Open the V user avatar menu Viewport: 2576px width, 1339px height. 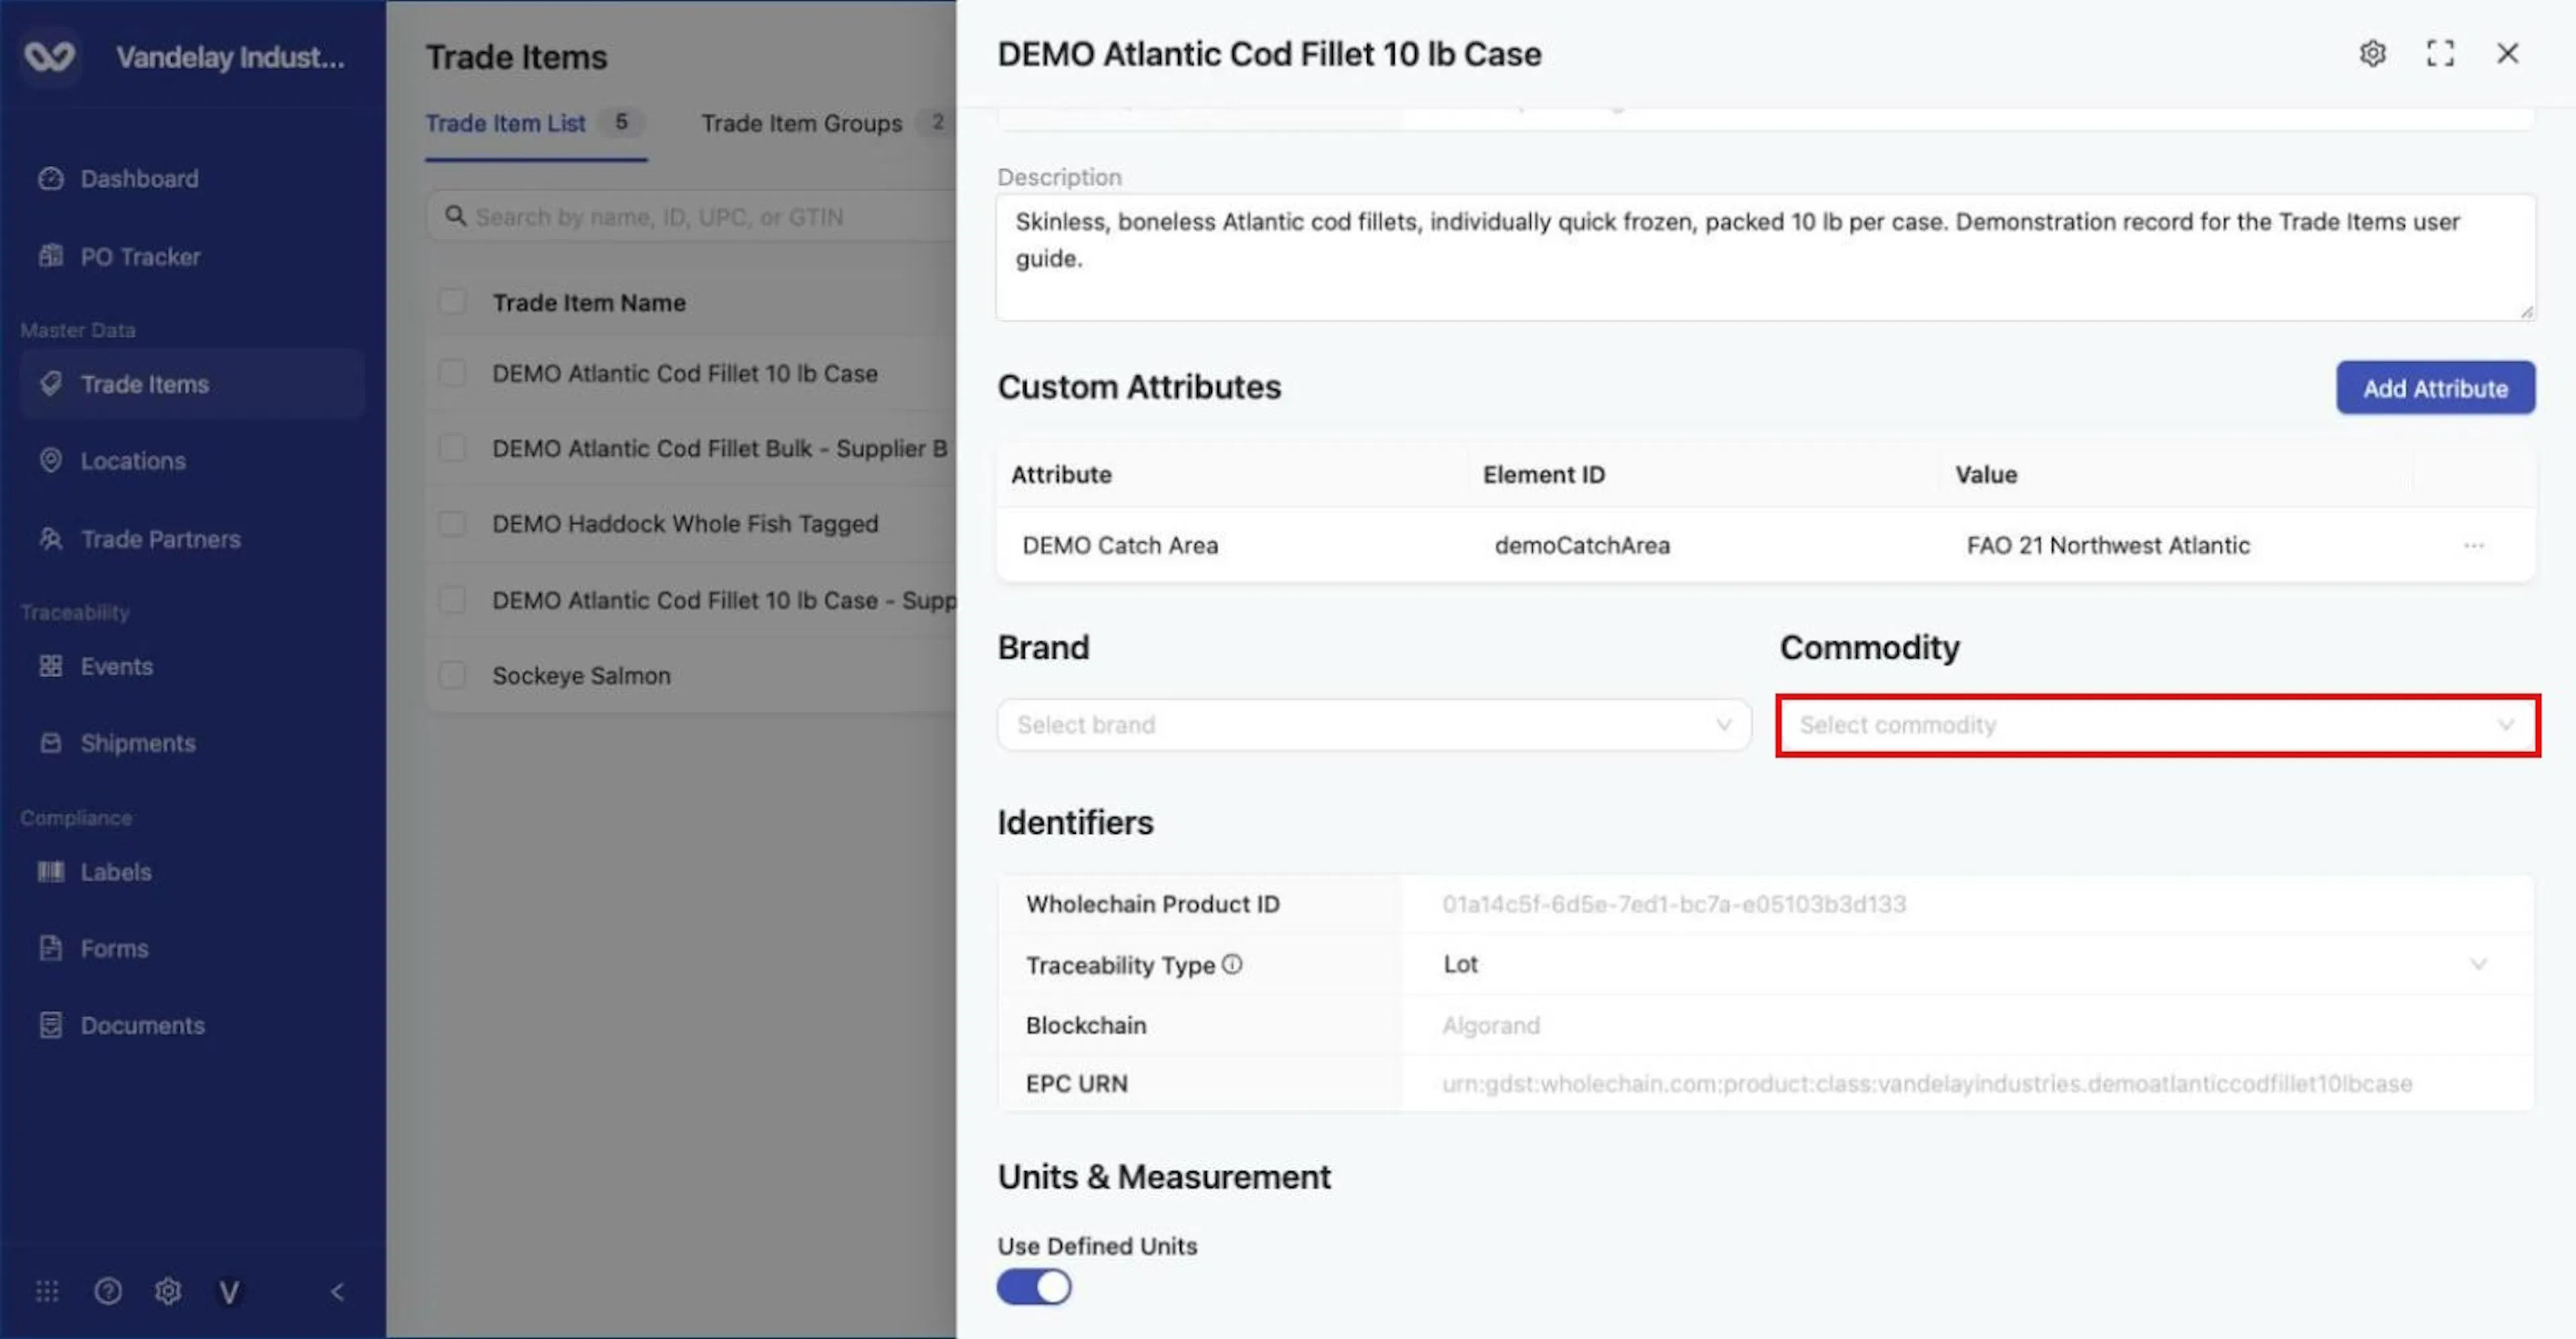[229, 1292]
